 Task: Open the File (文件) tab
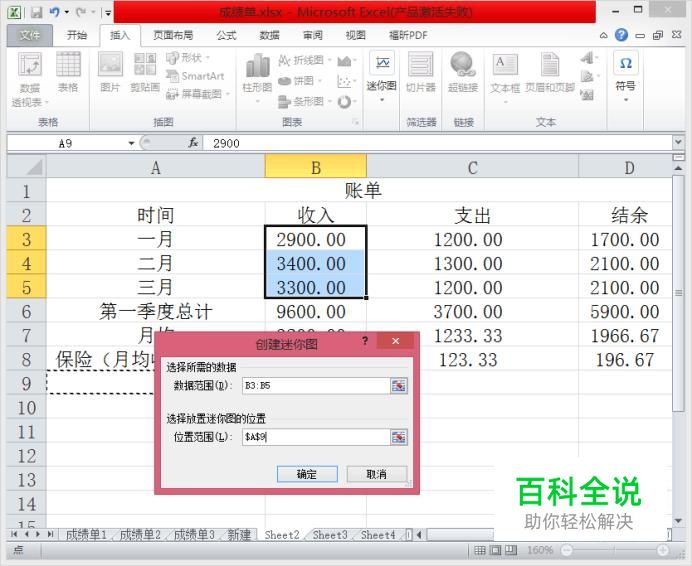click(30, 35)
